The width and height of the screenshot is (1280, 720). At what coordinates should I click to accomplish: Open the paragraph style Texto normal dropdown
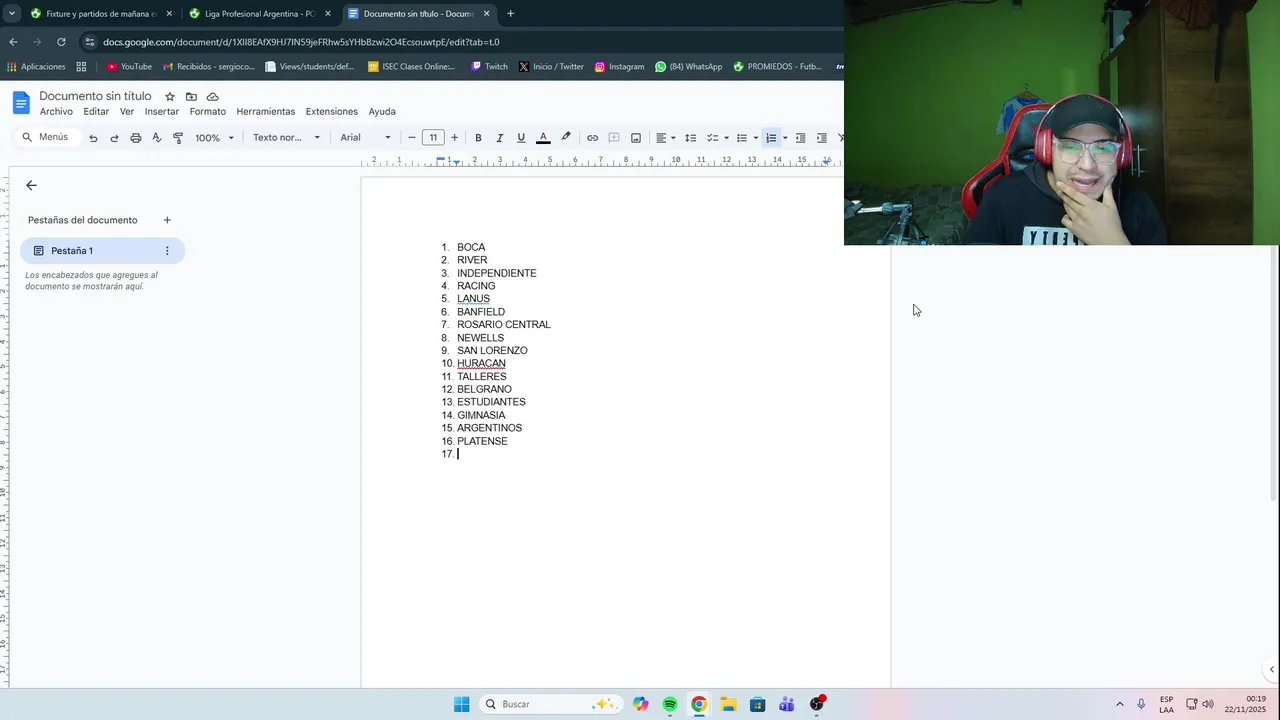pos(286,138)
